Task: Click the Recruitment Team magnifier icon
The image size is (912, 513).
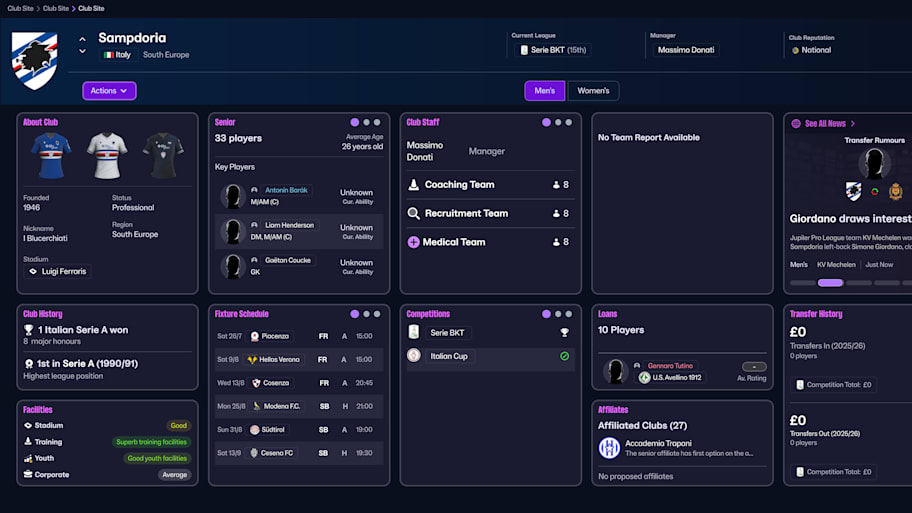Action: 414,213
